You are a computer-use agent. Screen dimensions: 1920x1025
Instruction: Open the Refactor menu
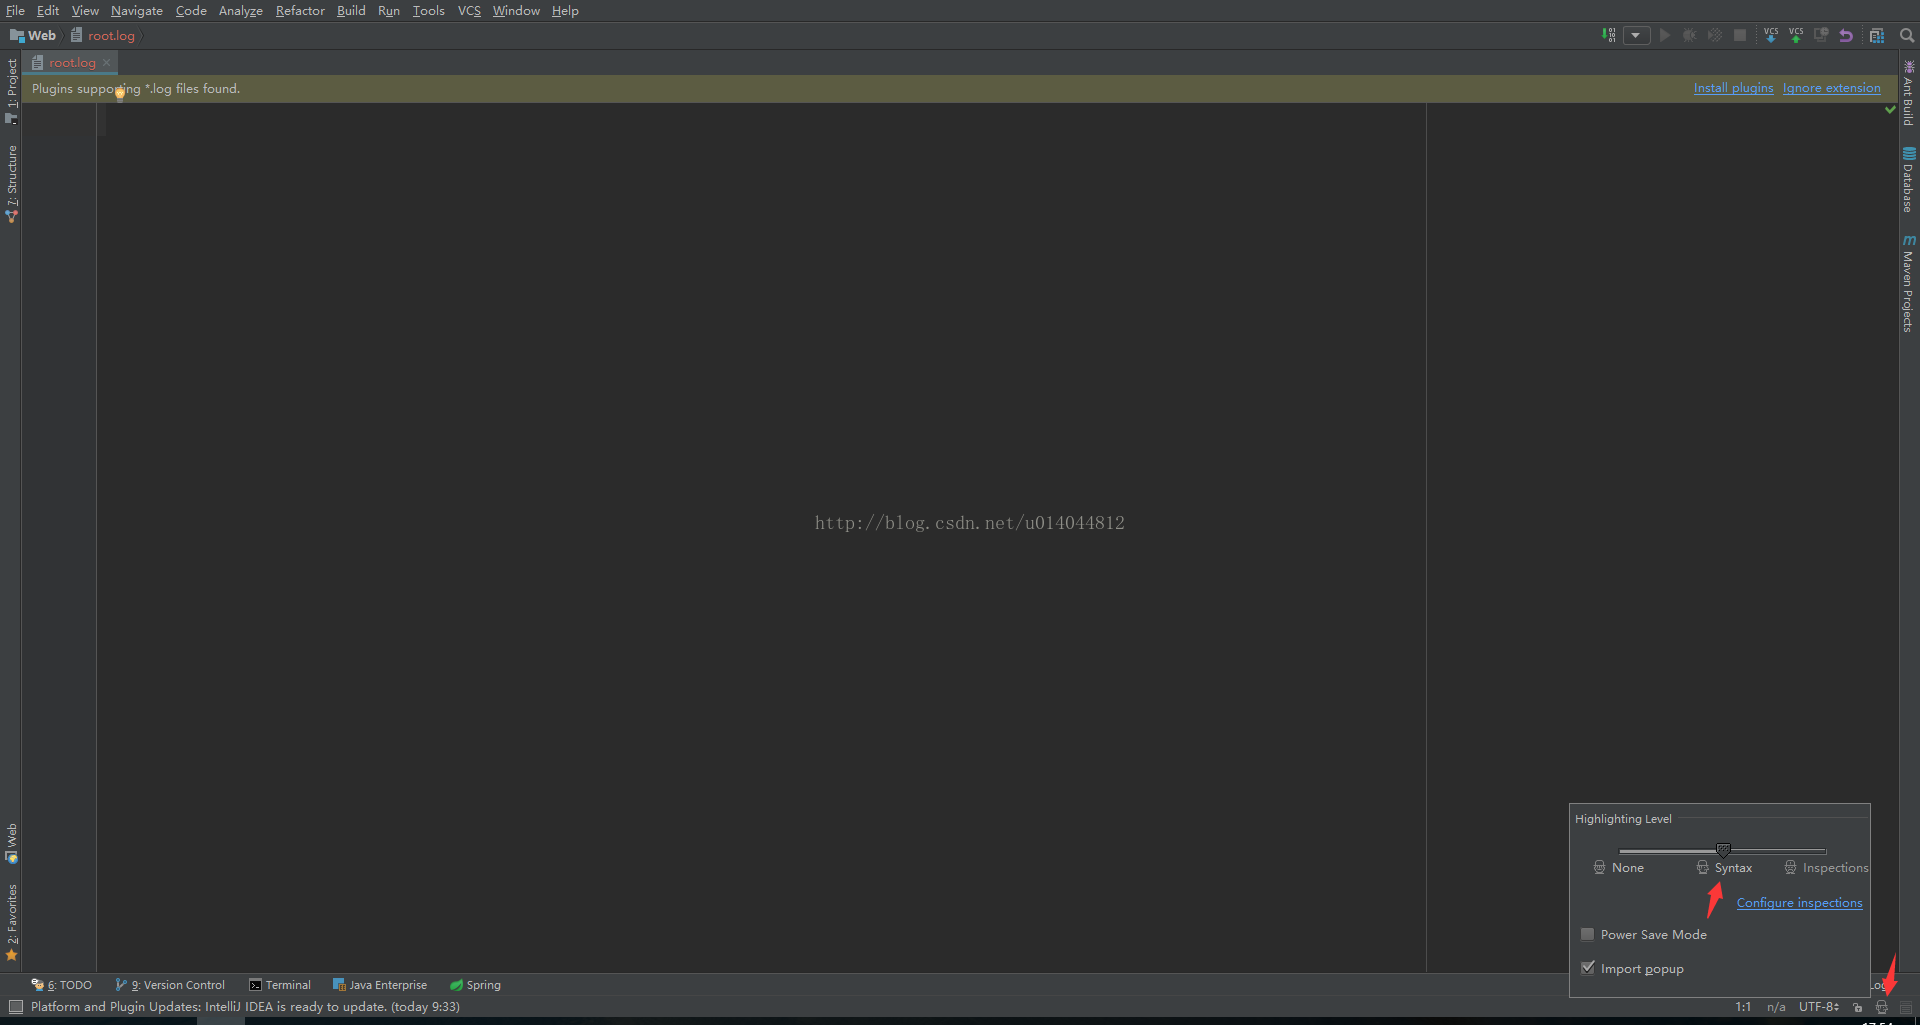click(x=300, y=11)
